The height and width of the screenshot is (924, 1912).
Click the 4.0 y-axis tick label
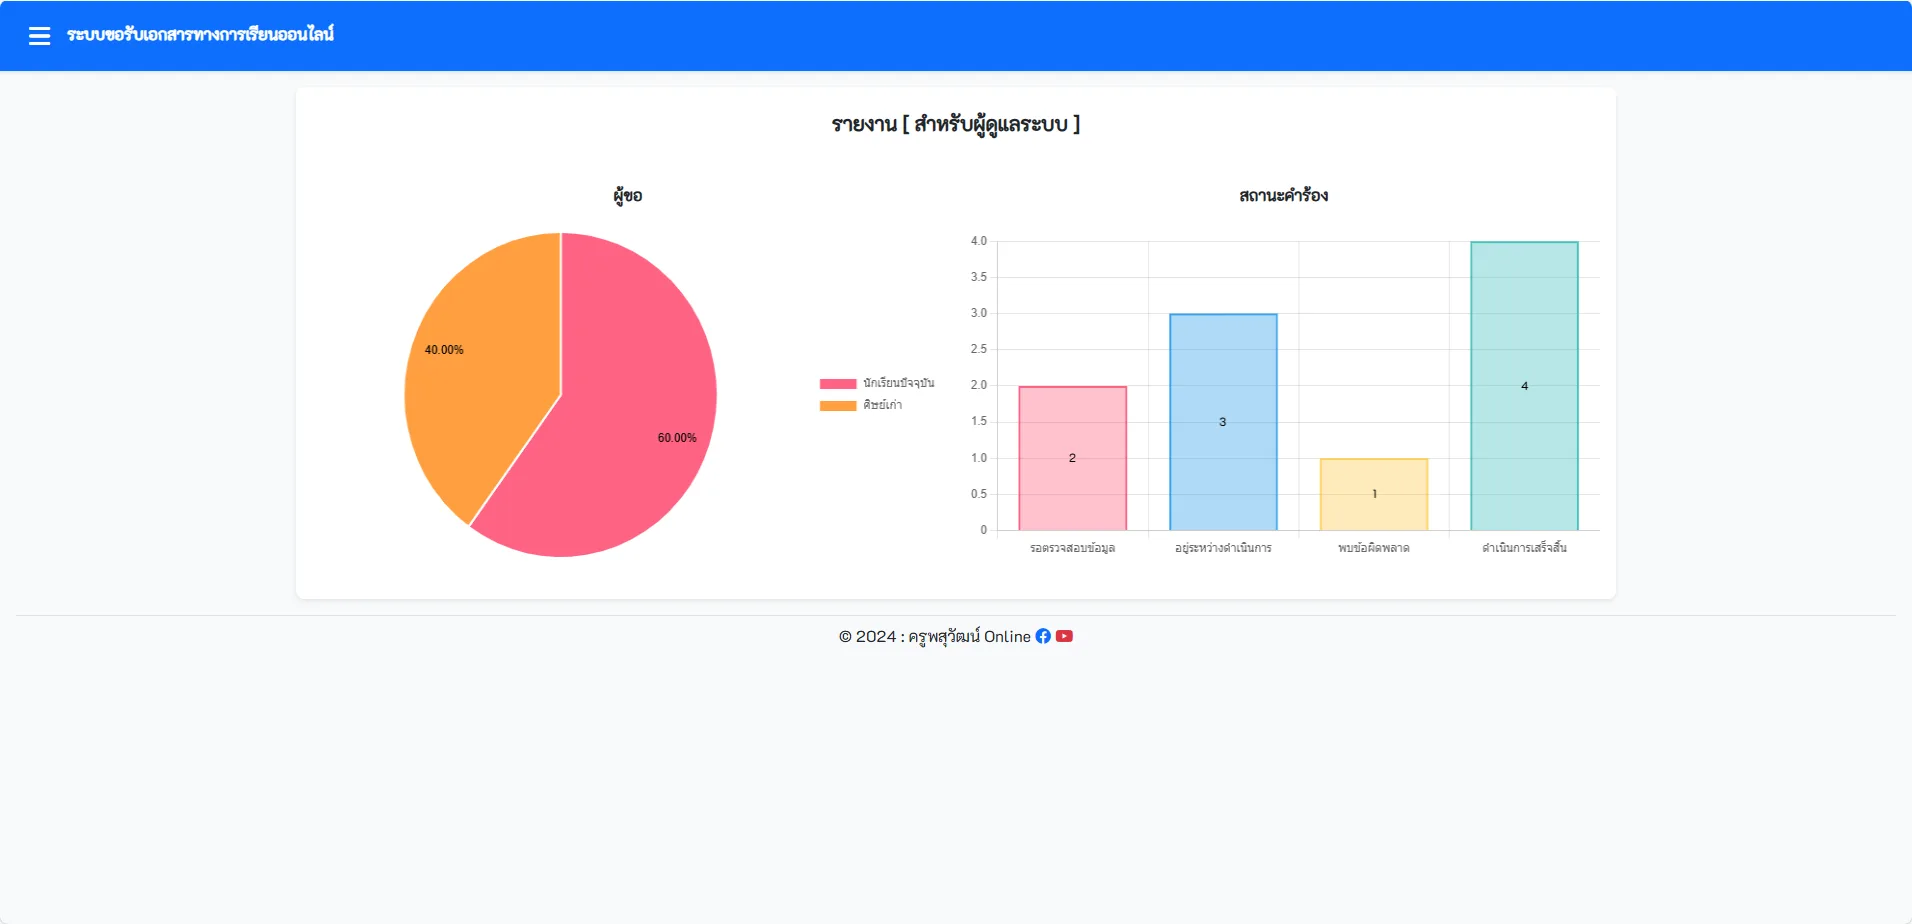[x=978, y=241]
